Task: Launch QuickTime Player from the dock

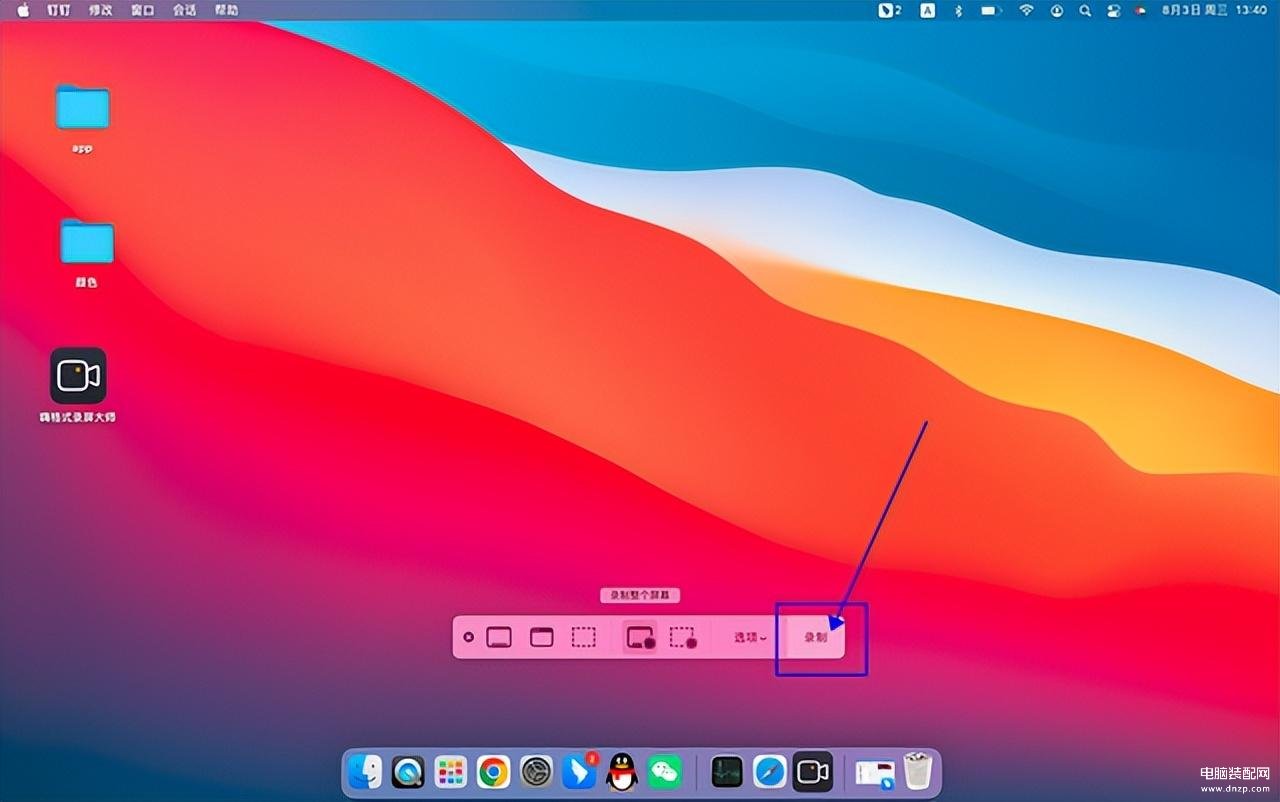Action: coord(408,772)
